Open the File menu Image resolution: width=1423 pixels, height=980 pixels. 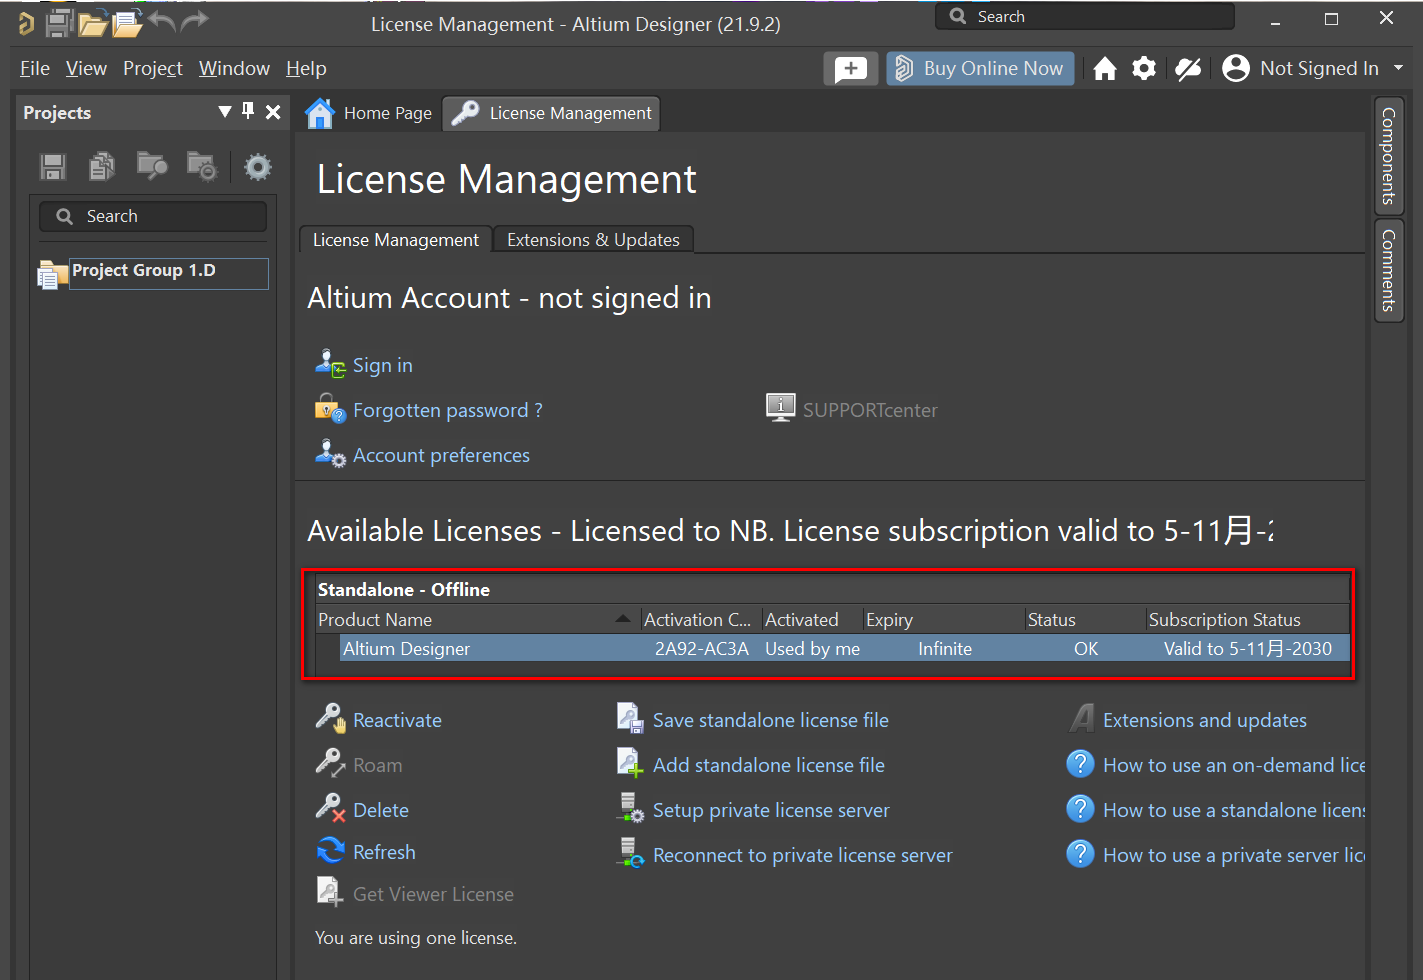click(35, 68)
